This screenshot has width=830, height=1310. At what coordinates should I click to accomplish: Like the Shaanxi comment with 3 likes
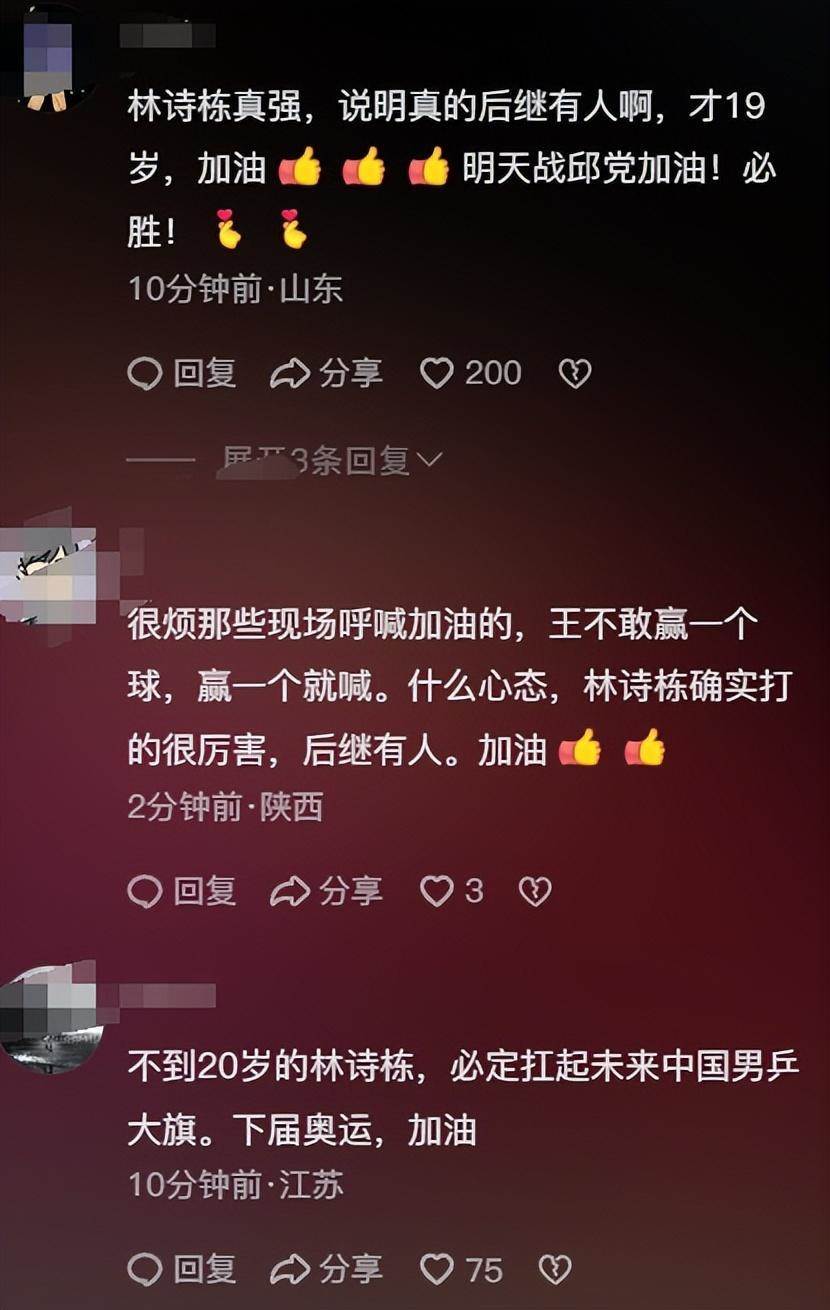coord(437,891)
